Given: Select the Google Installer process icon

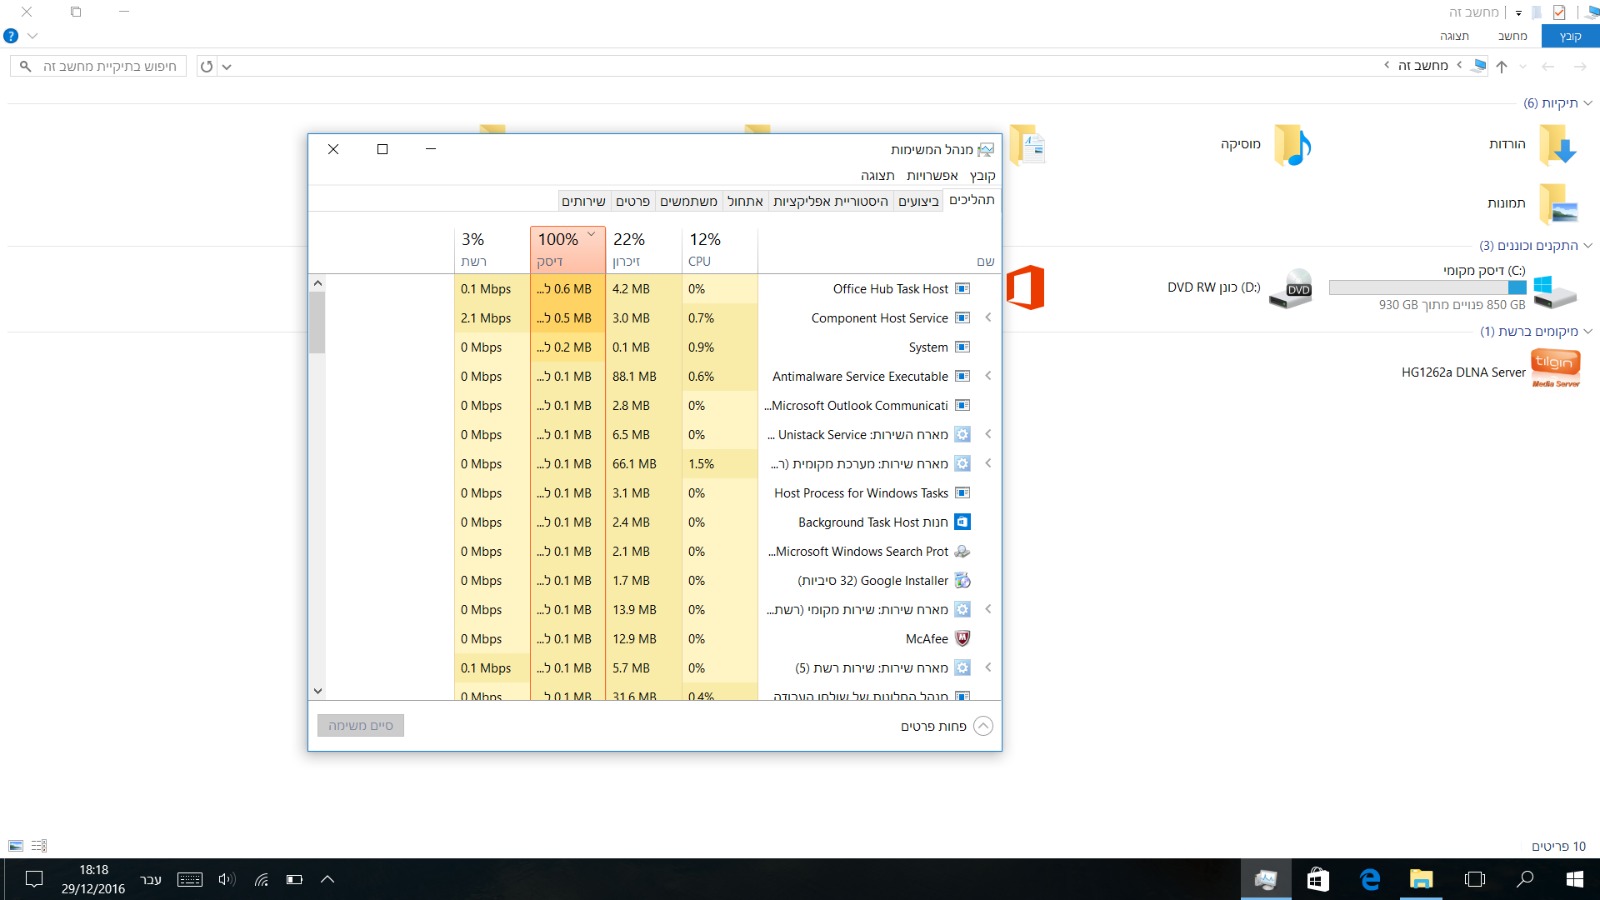Looking at the screenshot, I should tap(962, 580).
